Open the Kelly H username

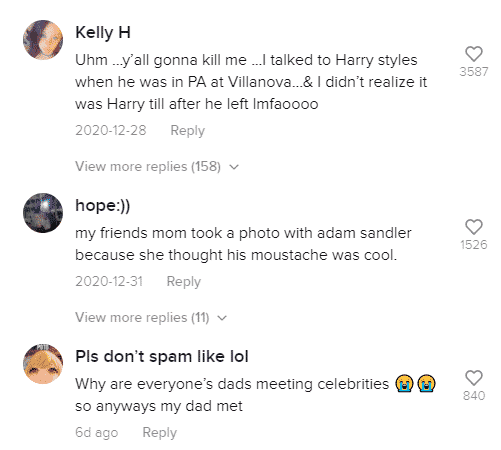tap(103, 33)
